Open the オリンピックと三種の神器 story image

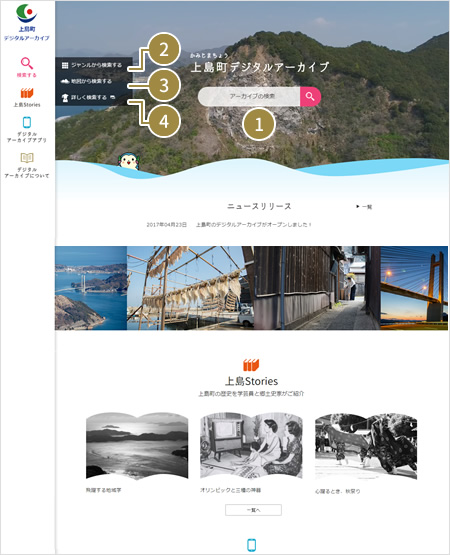click(251, 446)
